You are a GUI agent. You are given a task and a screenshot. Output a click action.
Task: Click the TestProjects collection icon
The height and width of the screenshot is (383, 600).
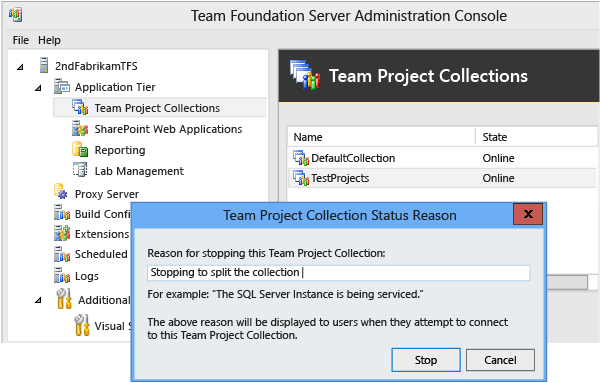coord(301,178)
